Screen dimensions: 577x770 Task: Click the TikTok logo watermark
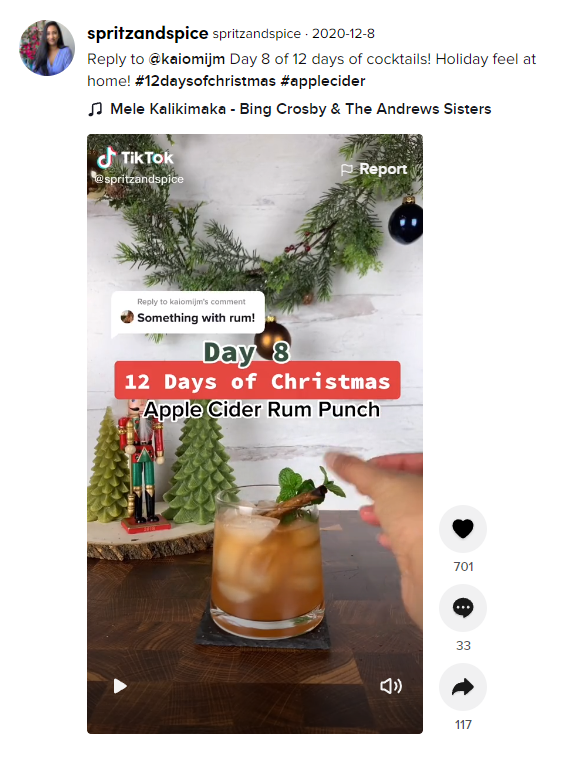(x=135, y=158)
